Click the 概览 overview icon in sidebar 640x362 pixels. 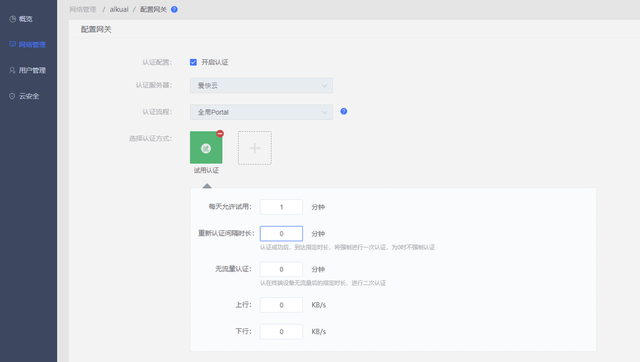pos(13,19)
